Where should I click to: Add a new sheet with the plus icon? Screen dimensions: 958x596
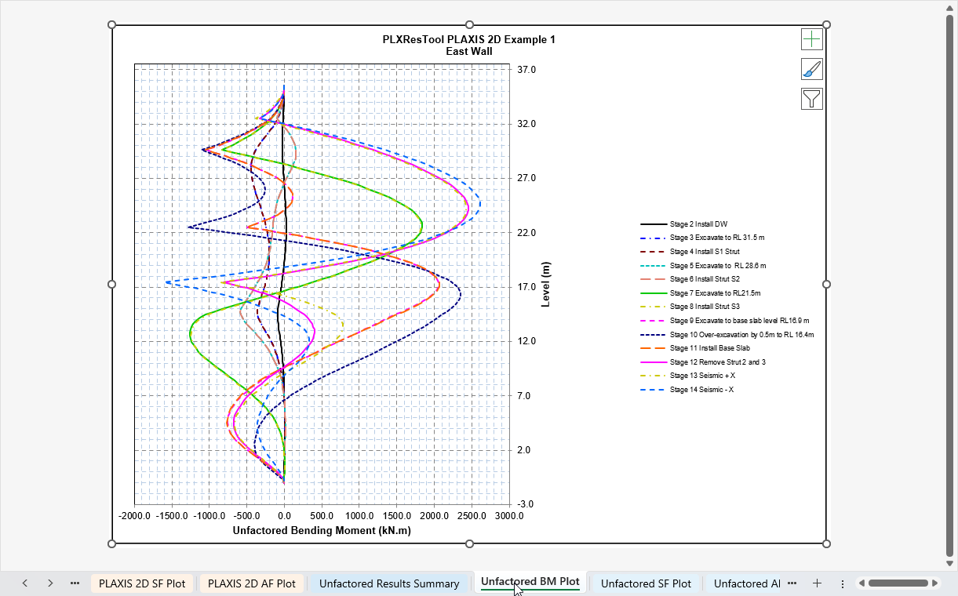817,583
